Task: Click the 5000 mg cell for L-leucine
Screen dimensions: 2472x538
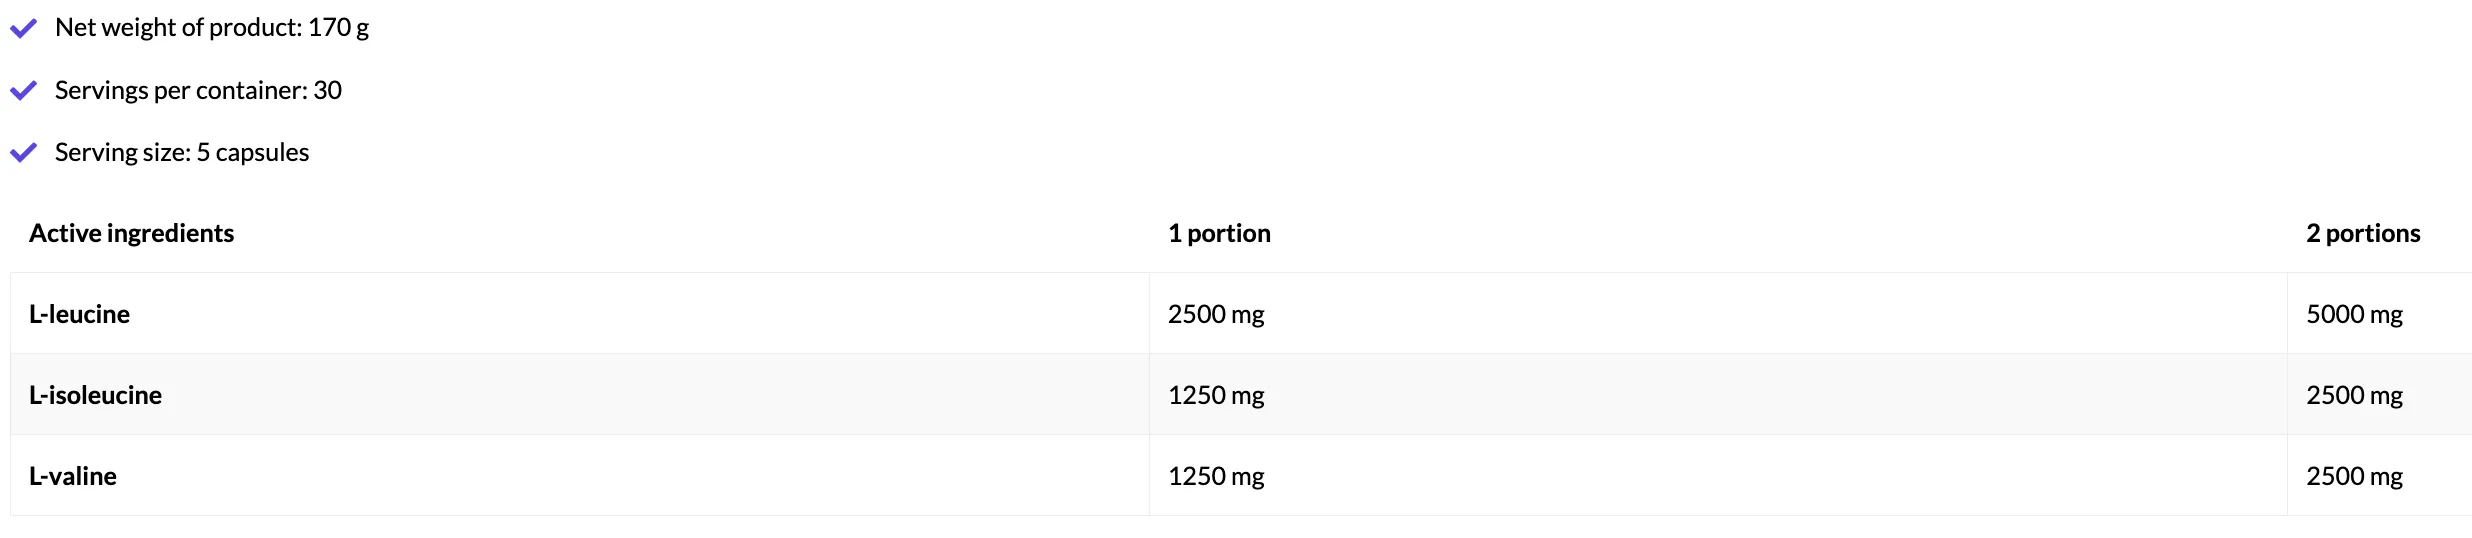Action: [2354, 314]
